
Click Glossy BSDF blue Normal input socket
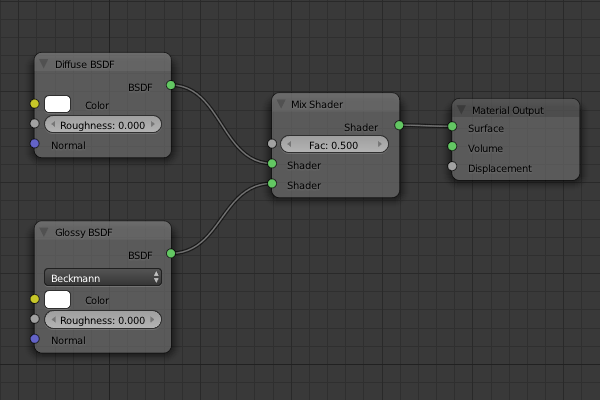[34, 339]
